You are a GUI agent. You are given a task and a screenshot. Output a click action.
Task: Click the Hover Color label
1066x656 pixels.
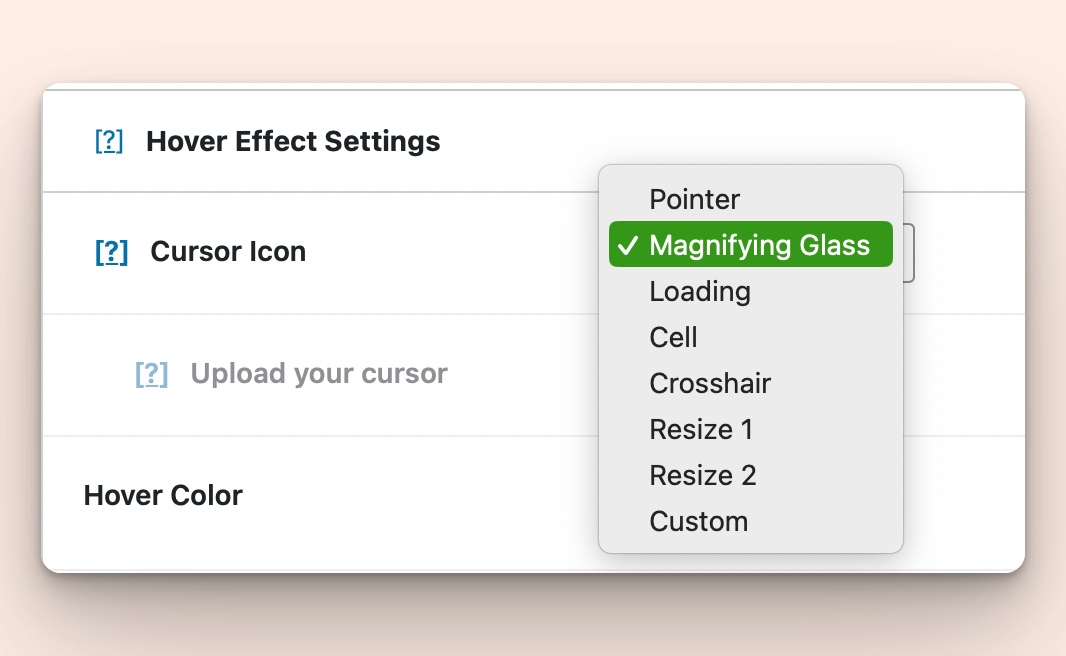(x=163, y=495)
